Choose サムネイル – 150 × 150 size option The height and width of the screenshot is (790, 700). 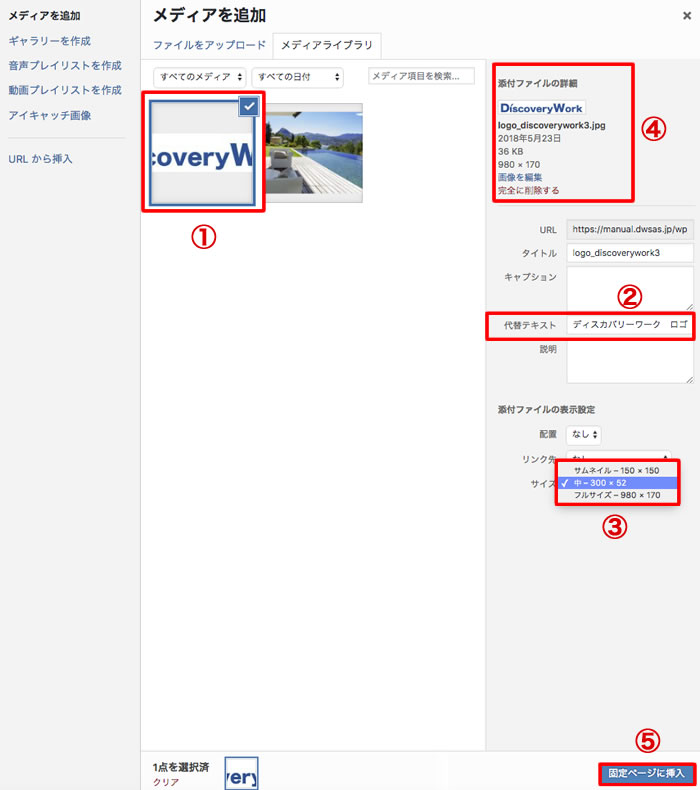click(616, 469)
